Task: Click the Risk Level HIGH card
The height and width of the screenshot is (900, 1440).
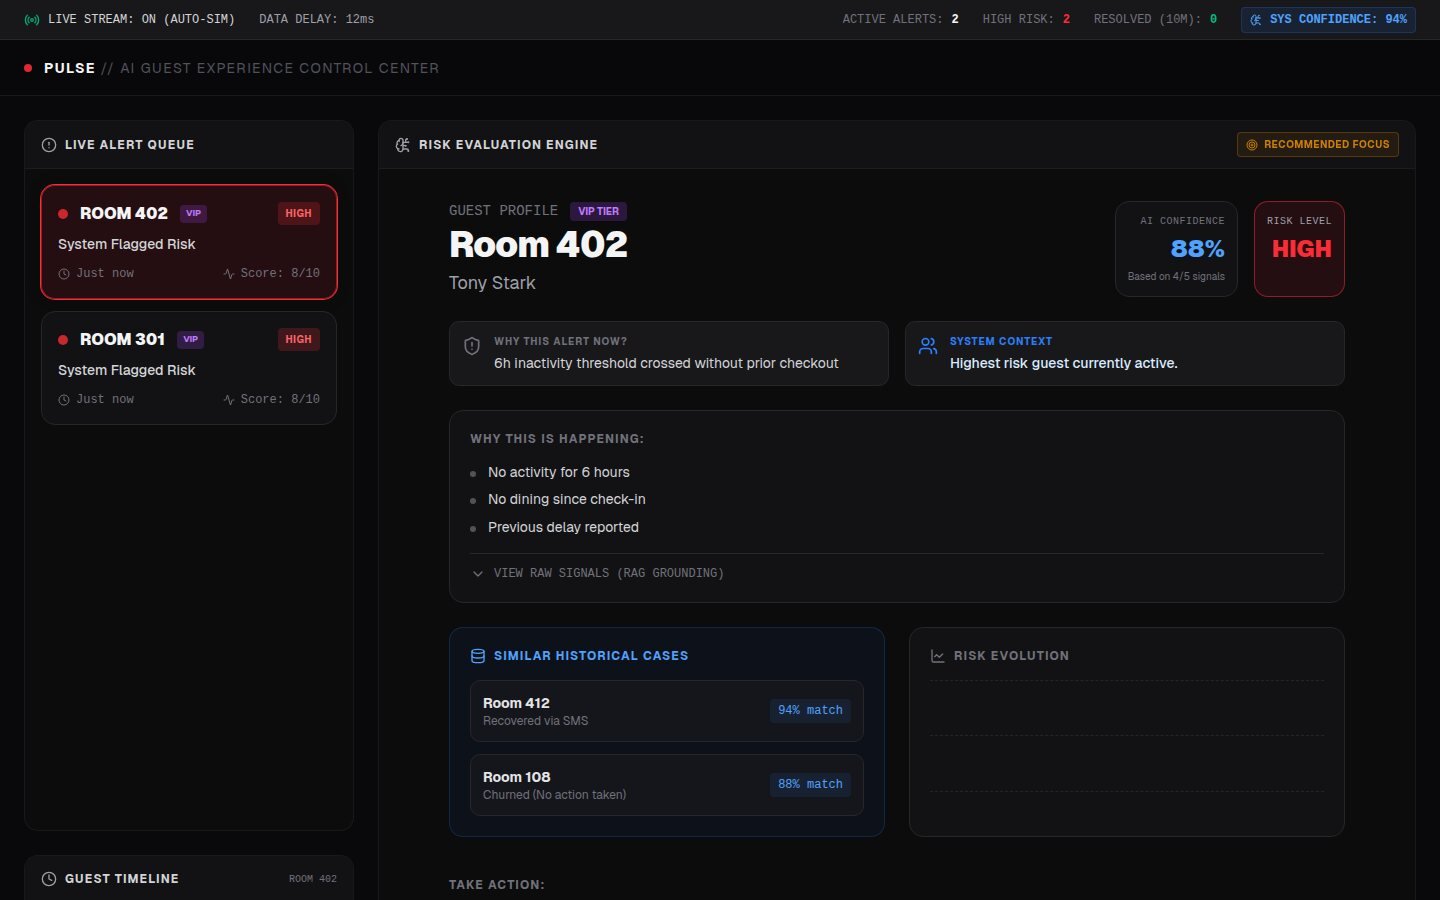Action: 1299,249
